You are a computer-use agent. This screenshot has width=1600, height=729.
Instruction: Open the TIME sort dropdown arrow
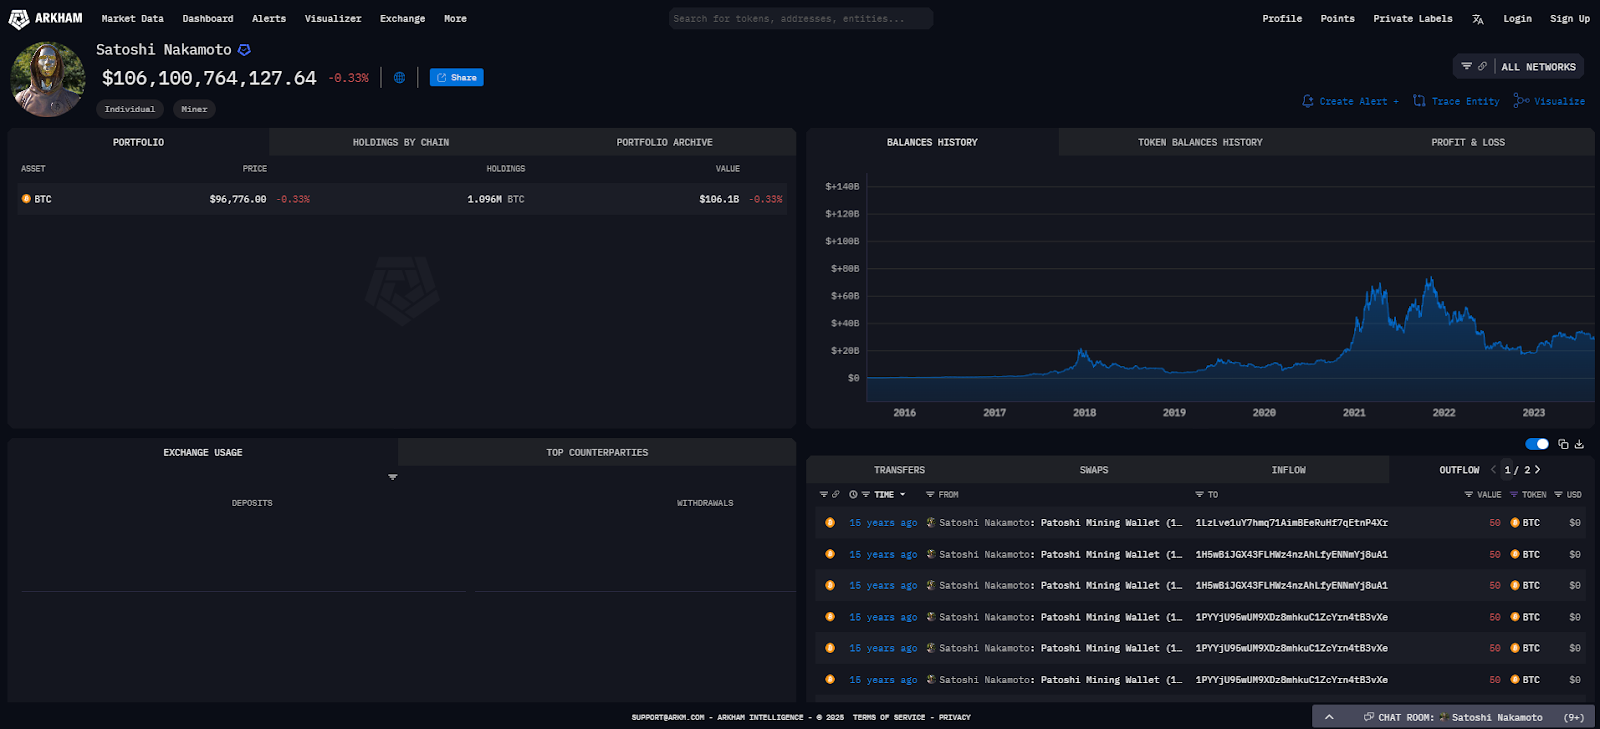(x=902, y=495)
